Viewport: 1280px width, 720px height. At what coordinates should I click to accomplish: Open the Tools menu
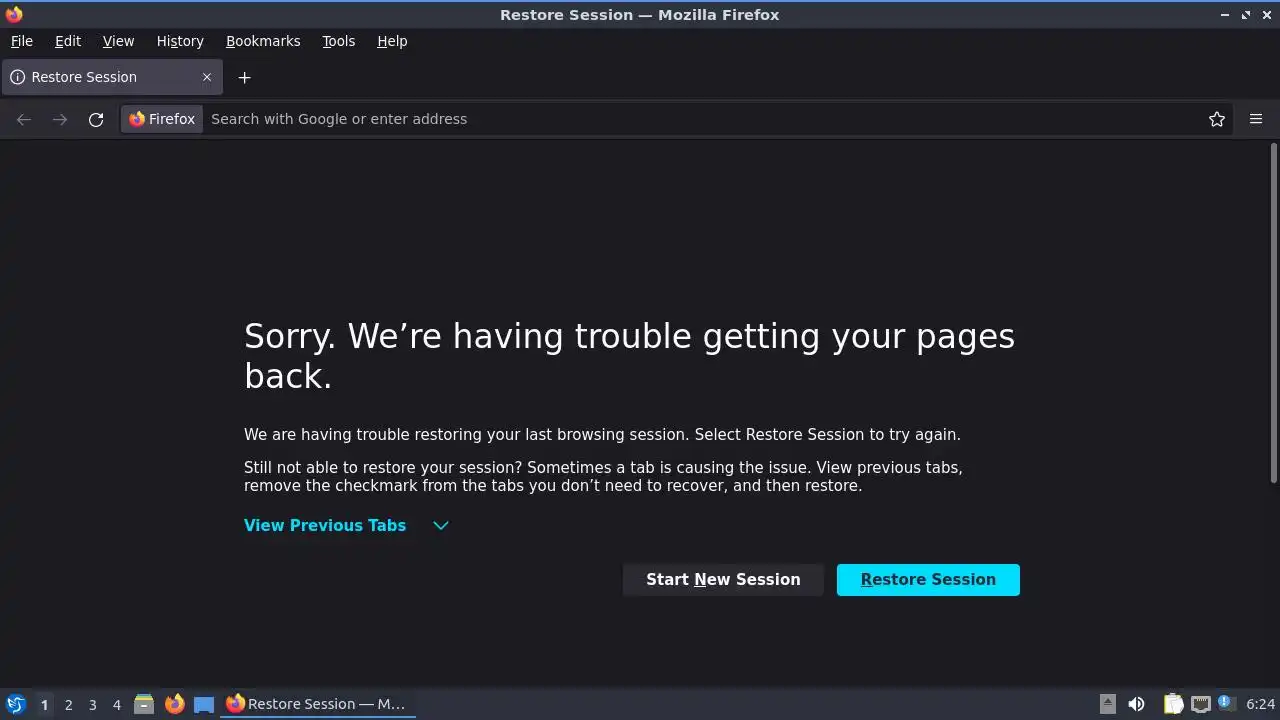[338, 41]
